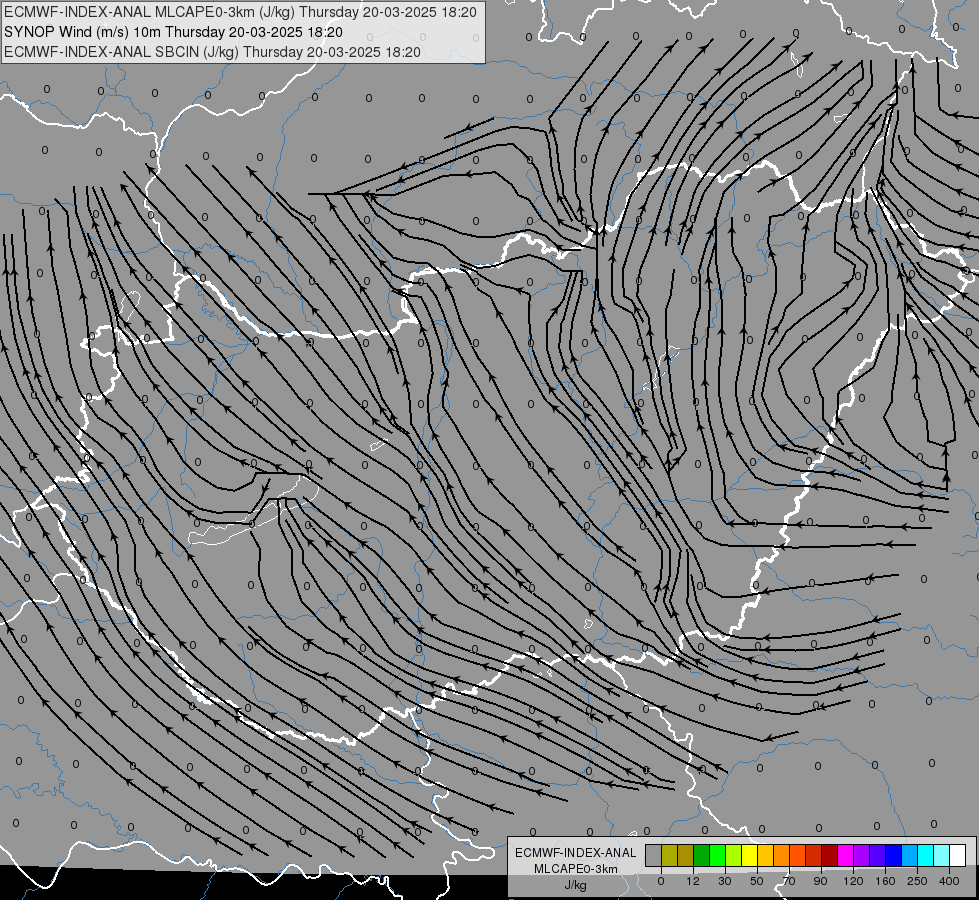
Task: Select the dark red legend swatch
Action: [829, 856]
